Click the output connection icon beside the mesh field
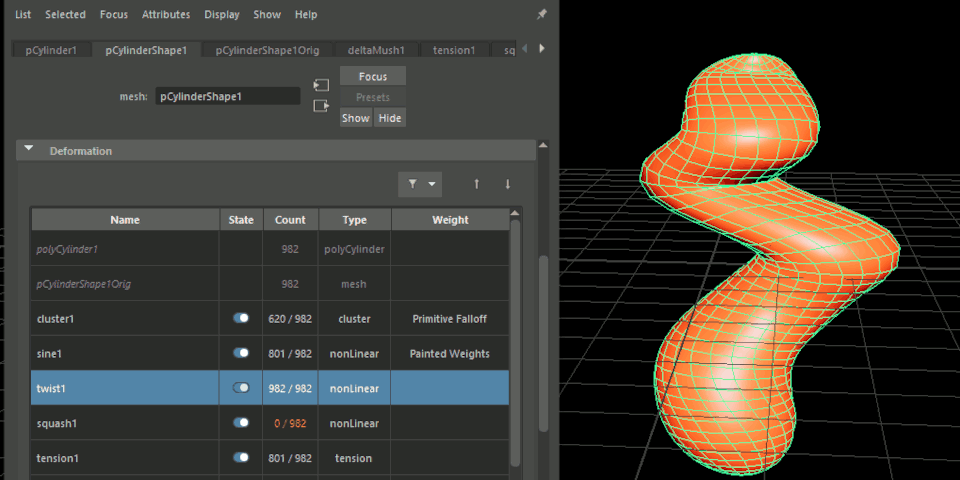Image resolution: width=960 pixels, height=480 pixels. pyautogui.click(x=321, y=106)
